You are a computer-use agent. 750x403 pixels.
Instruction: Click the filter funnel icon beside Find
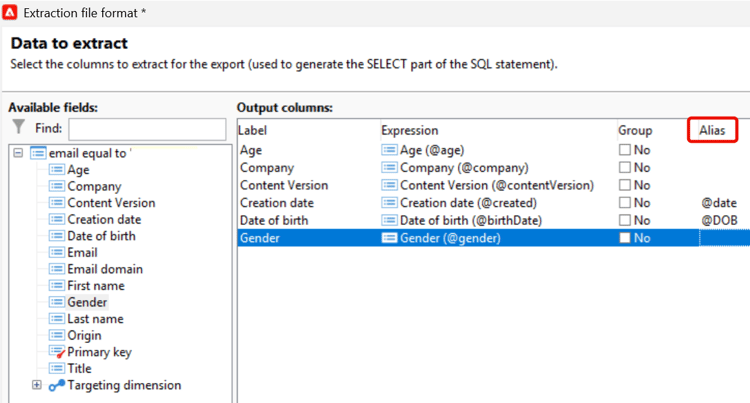(x=18, y=127)
